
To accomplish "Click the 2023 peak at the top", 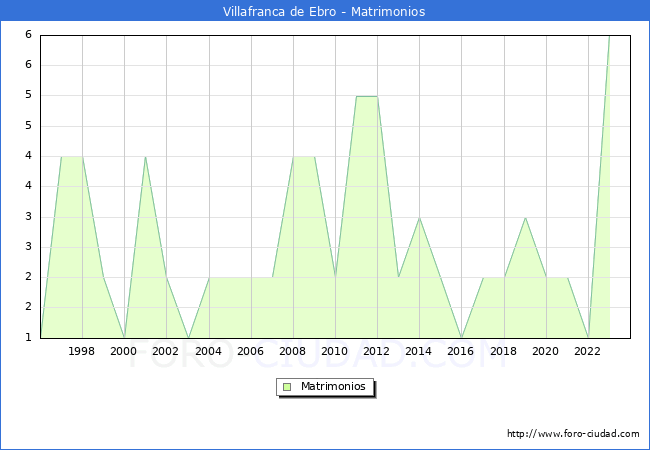I will pos(609,36).
